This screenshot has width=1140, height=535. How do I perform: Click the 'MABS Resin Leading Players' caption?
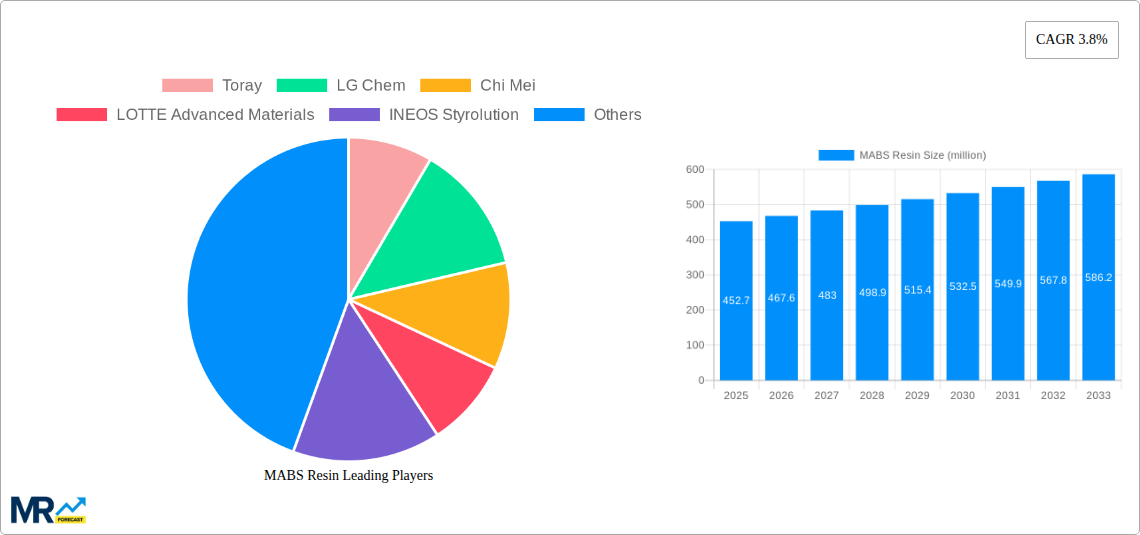pos(348,475)
